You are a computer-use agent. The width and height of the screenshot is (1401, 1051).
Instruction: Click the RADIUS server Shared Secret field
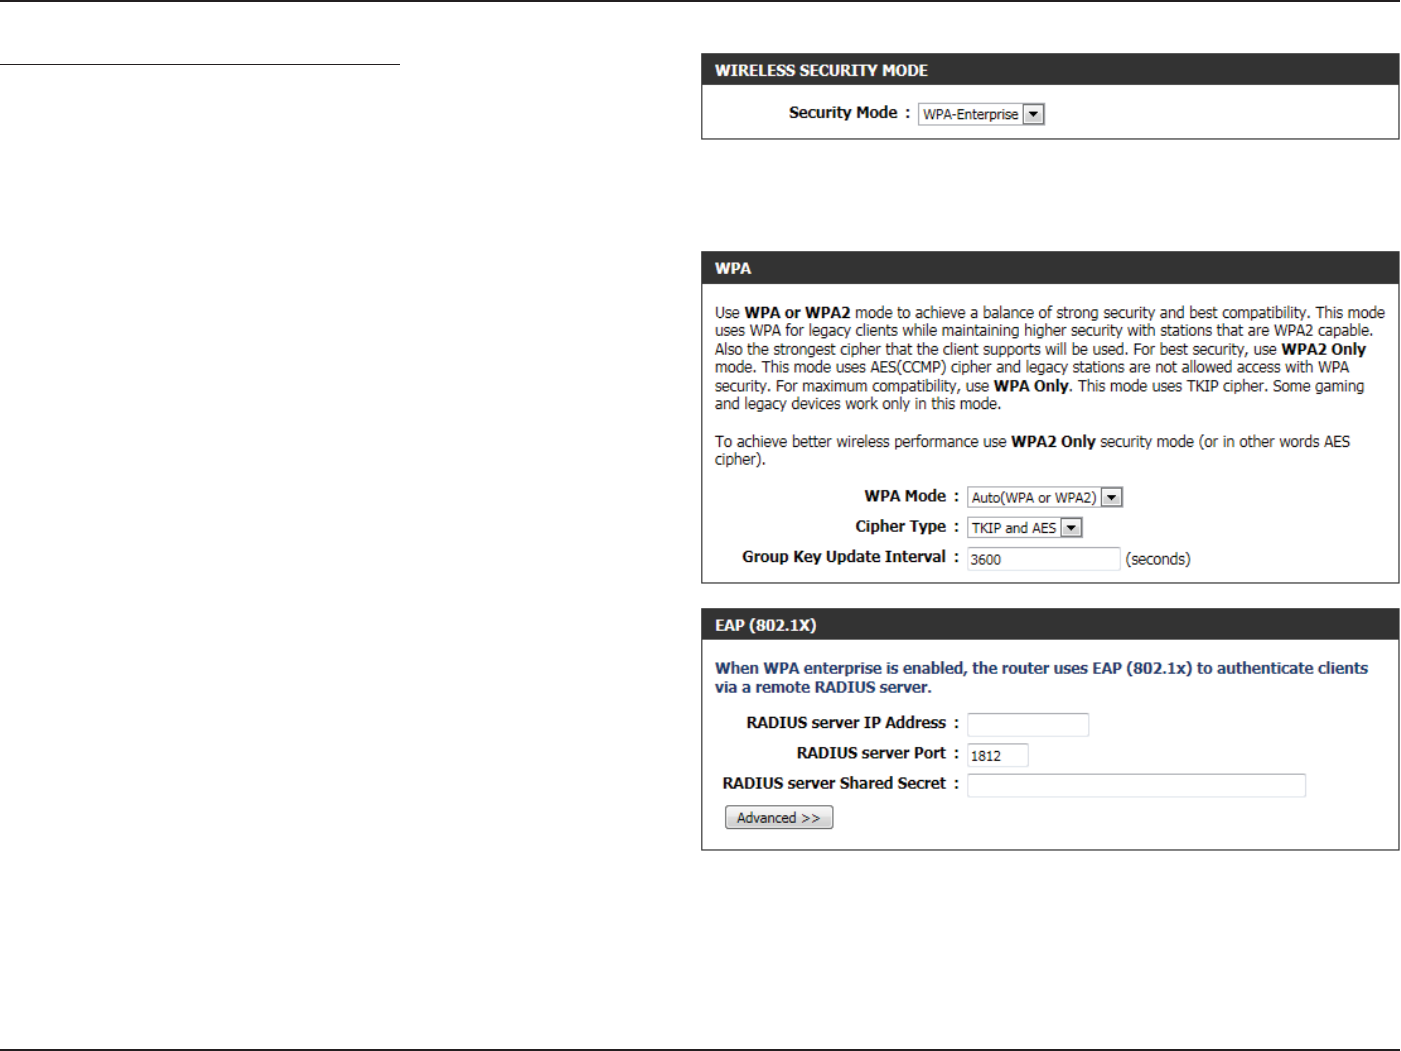(x=1136, y=785)
